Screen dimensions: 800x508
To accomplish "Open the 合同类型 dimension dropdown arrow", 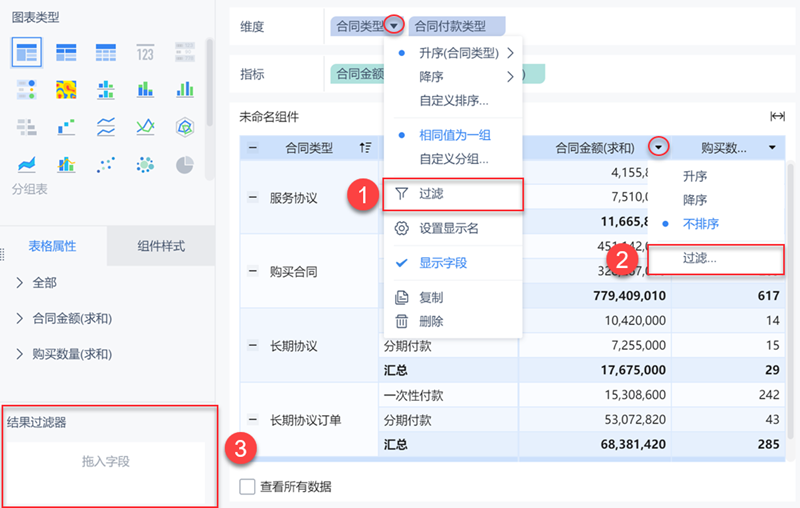I will (x=395, y=26).
